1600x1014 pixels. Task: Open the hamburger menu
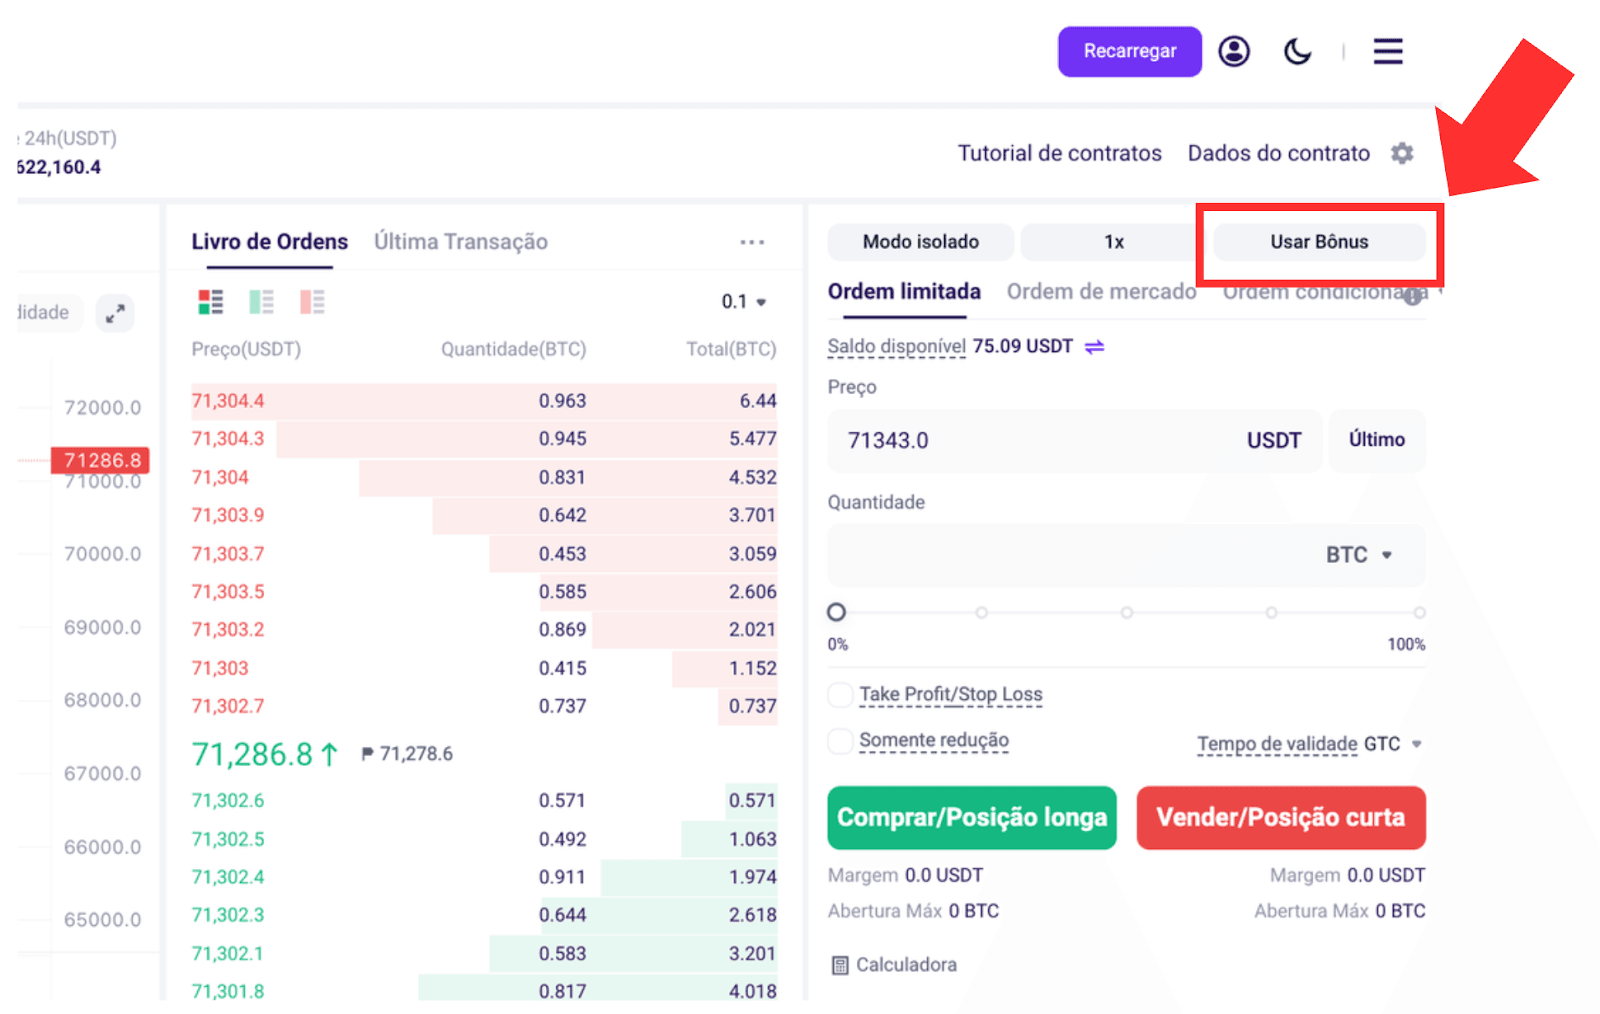point(1388,51)
